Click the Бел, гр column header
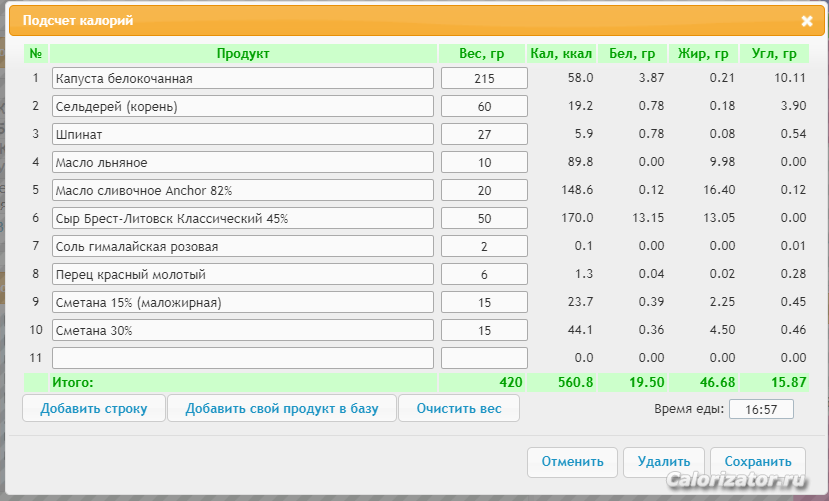829x501 pixels. point(632,53)
